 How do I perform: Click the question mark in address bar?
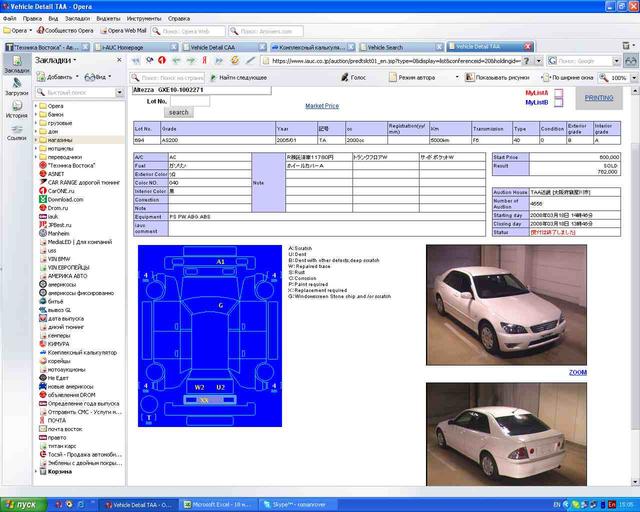(x=527, y=61)
